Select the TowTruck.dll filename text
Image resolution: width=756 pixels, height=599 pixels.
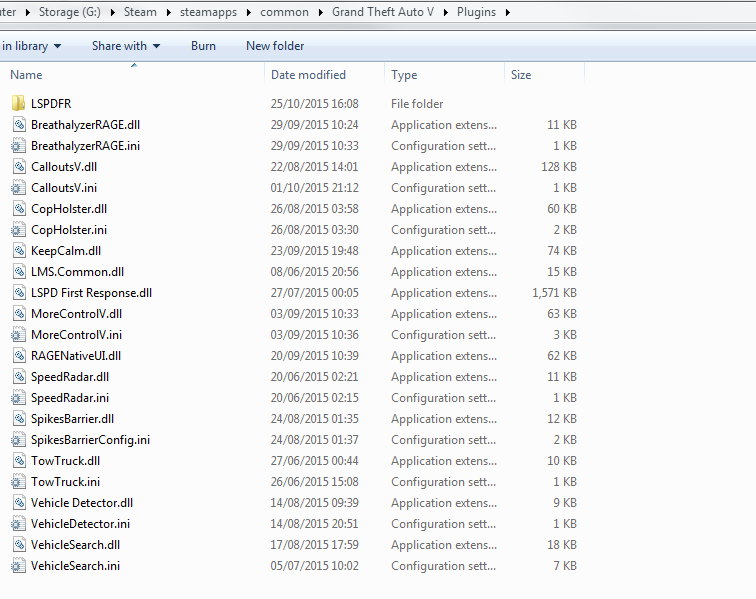(x=65, y=461)
